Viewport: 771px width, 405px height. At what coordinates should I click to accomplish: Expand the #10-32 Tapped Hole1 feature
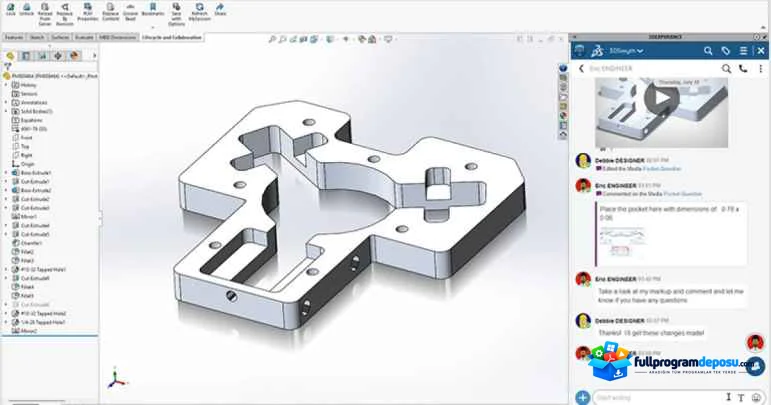pos(6,269)
